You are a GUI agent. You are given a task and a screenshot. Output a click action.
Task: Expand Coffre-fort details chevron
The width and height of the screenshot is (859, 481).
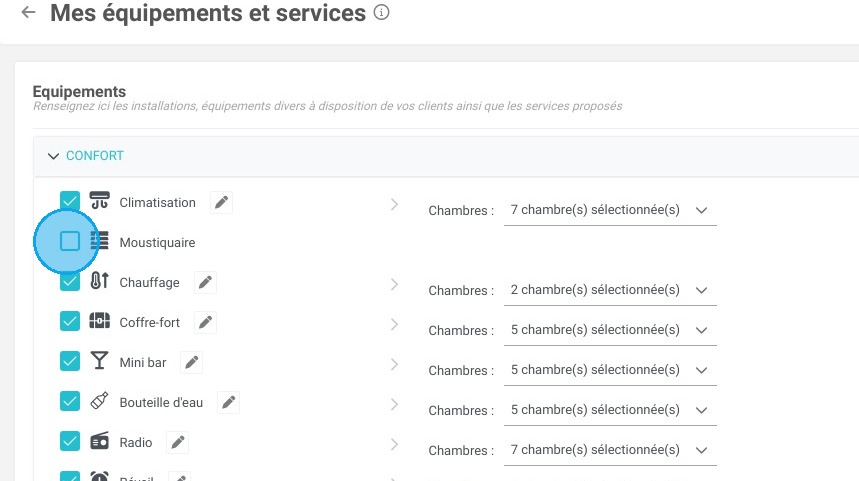394,324
